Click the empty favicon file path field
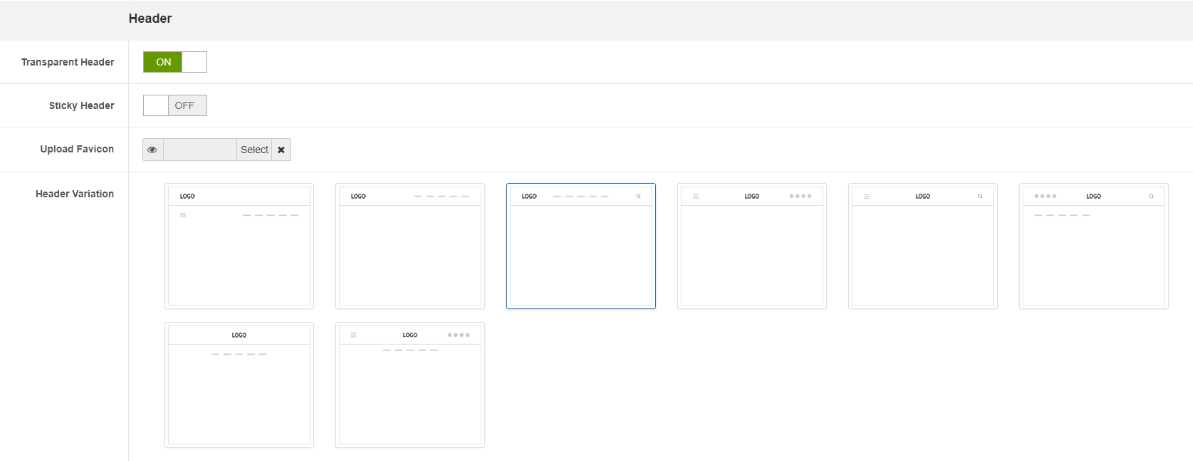Image resolution: width=1193 pixels, height=461 pixels. (200, 150)
